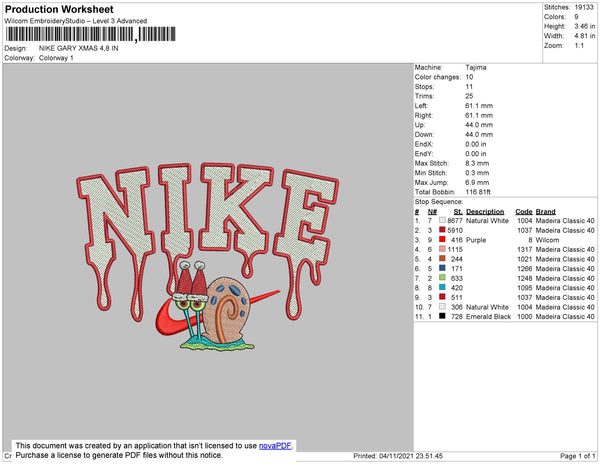The image size is (600, 464).
Task: Open the novaPDF link
Action: (275, 446)
